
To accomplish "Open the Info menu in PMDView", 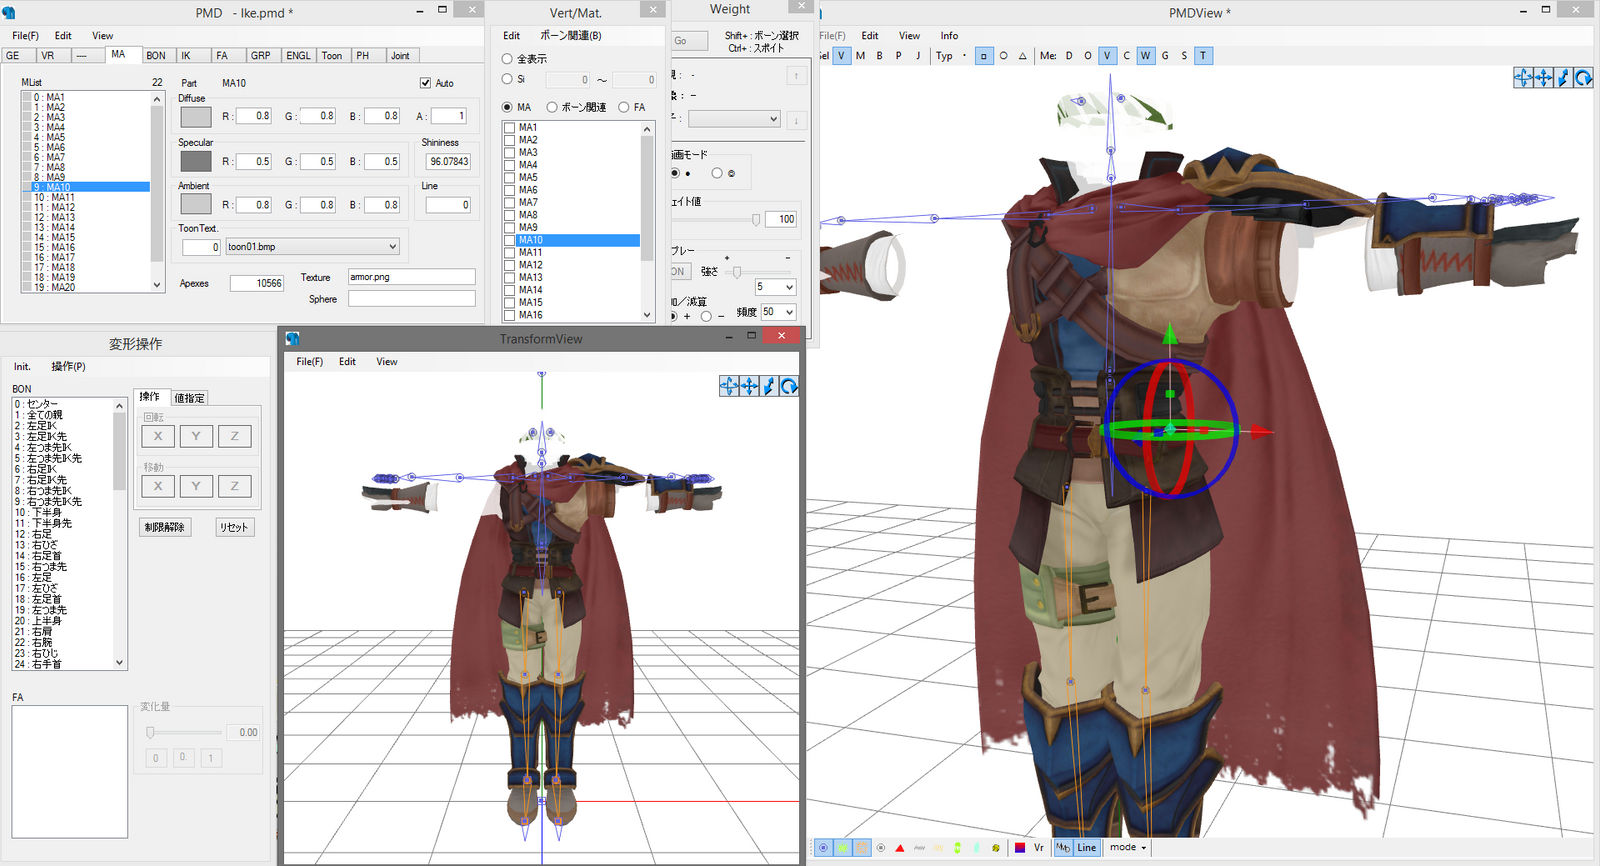I will coord(949,35).
